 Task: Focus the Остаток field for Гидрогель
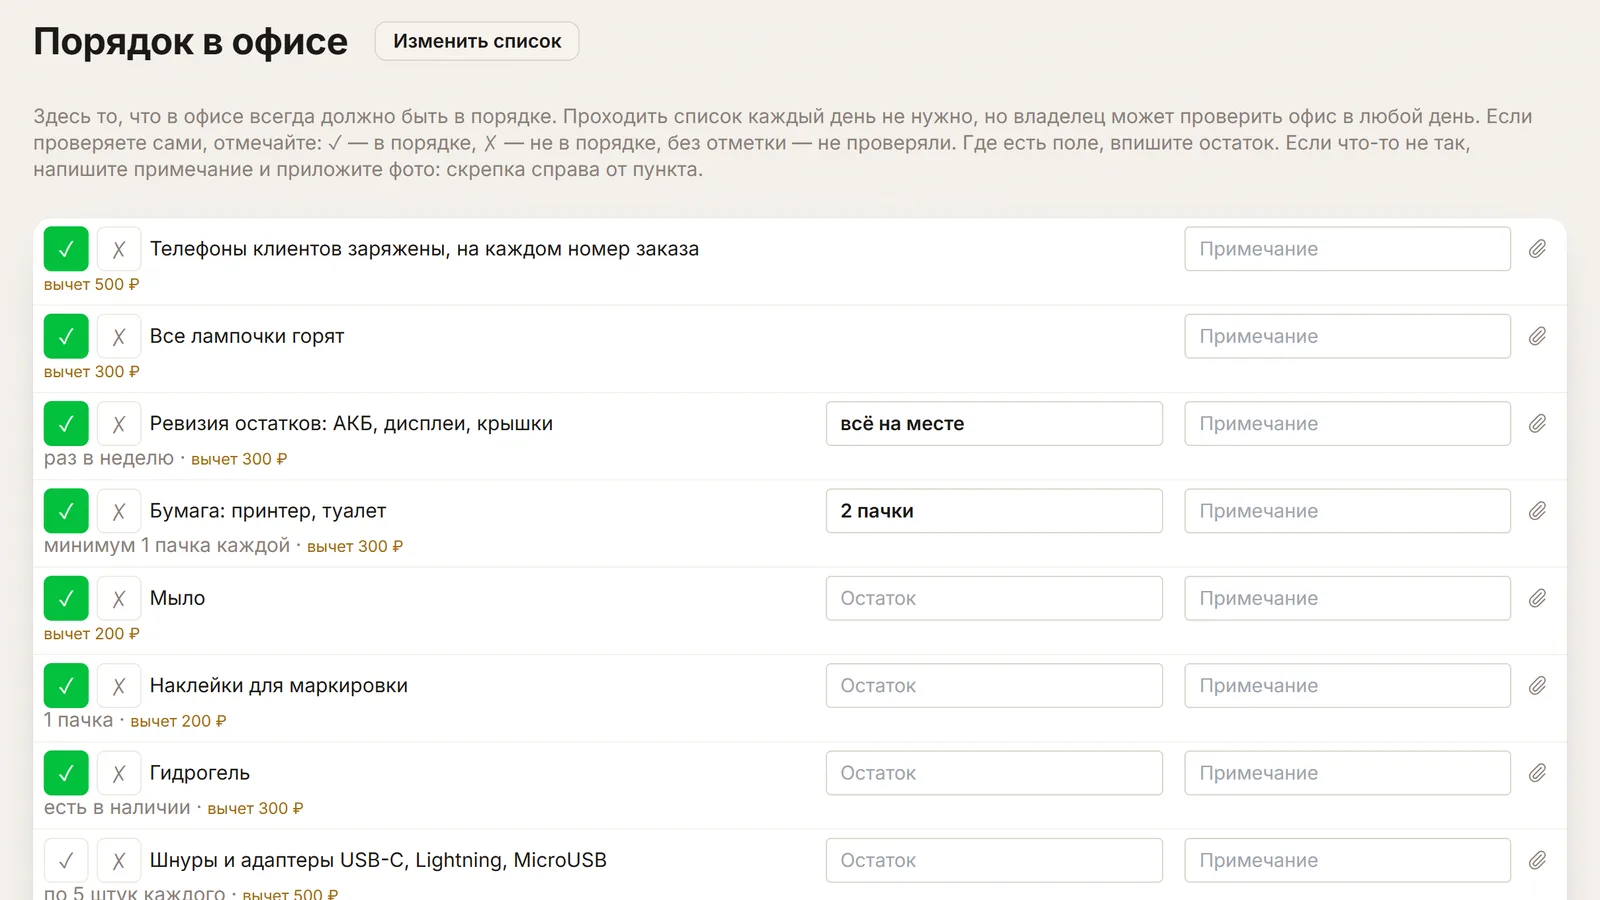994,773
